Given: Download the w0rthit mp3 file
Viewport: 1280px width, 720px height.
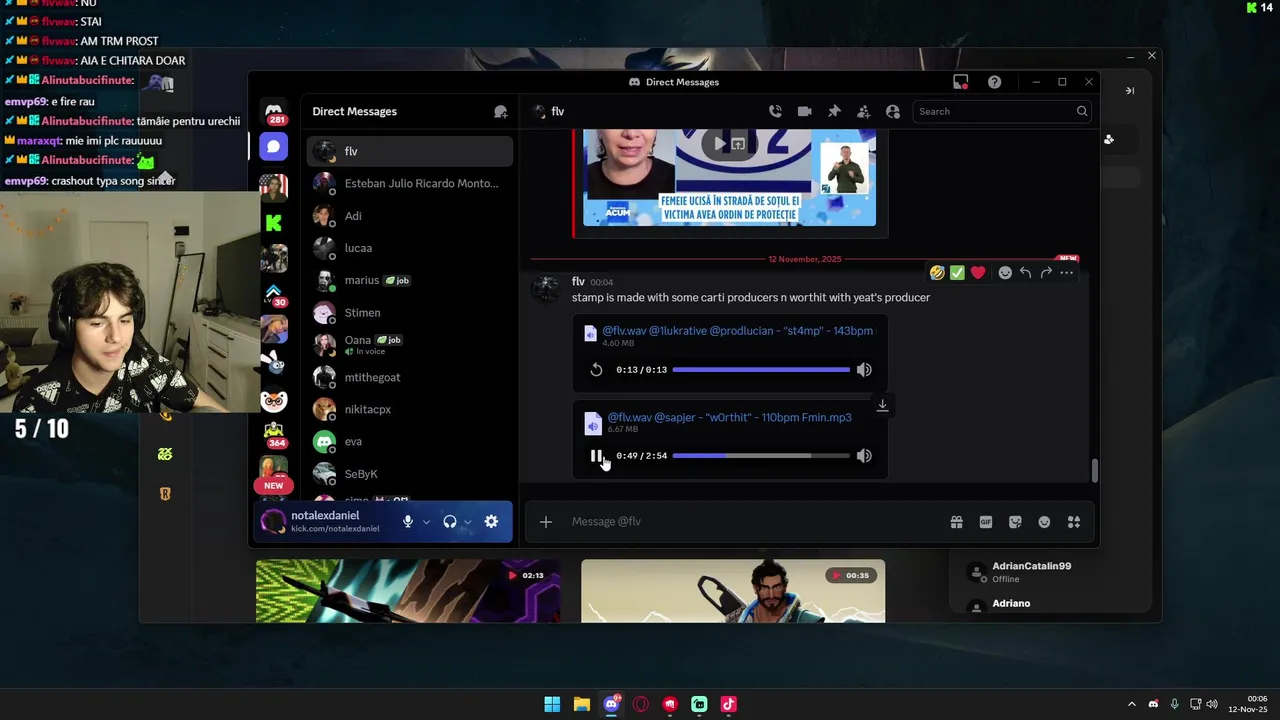Looking at the screenshot, I should tap(882, 406).
